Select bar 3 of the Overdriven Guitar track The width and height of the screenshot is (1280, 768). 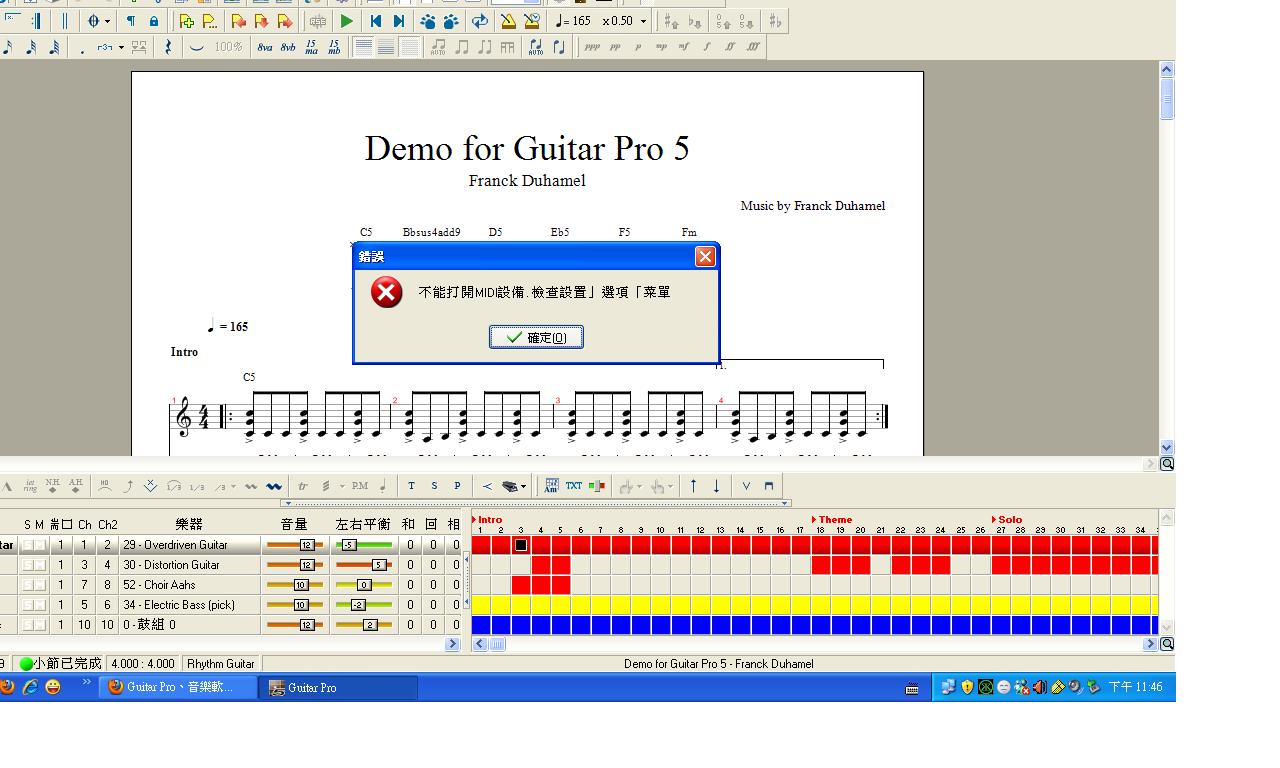[x=521, y=545]
